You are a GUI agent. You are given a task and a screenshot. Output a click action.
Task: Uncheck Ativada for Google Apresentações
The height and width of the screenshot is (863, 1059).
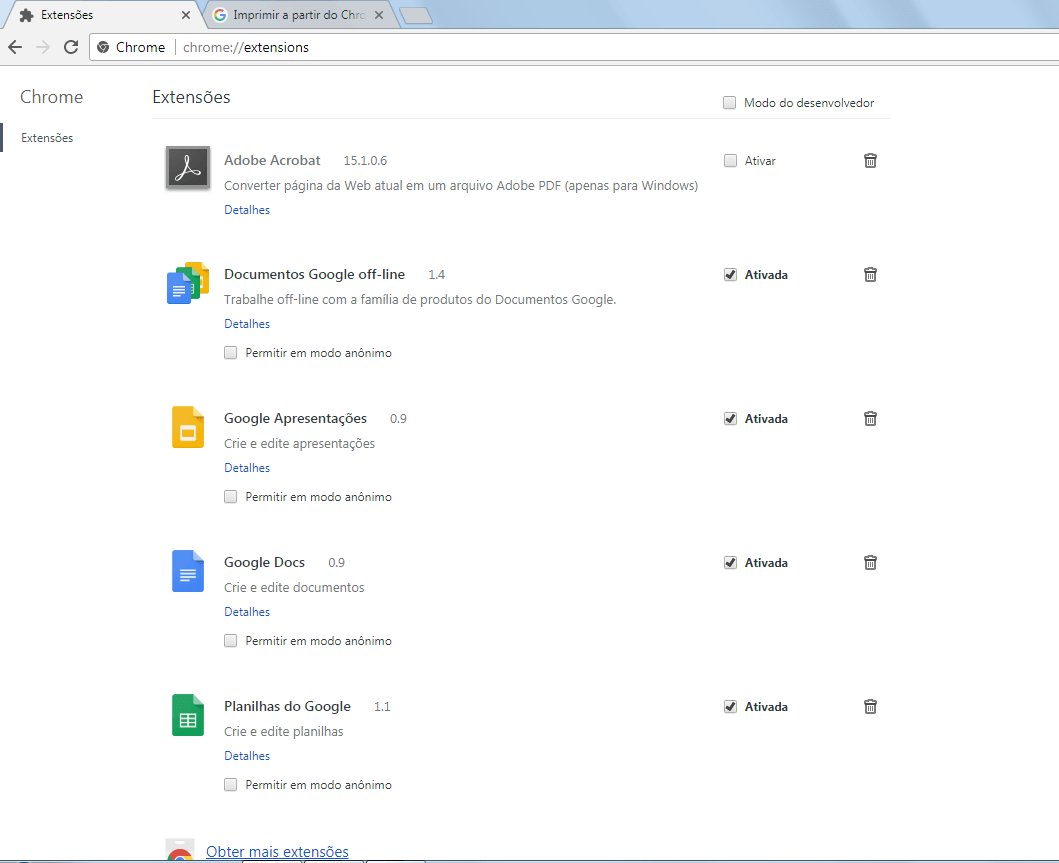point(730,419)
